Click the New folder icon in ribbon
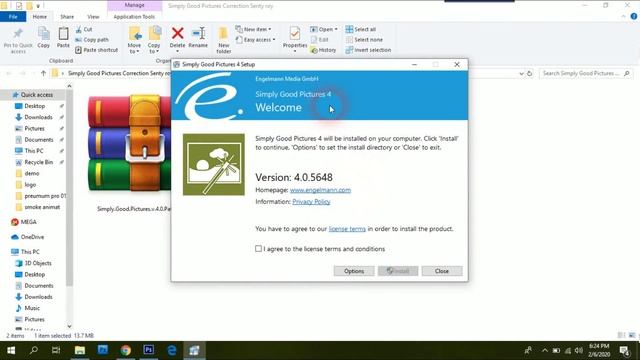Screen dimensions: 640x360 coord(223,33)
